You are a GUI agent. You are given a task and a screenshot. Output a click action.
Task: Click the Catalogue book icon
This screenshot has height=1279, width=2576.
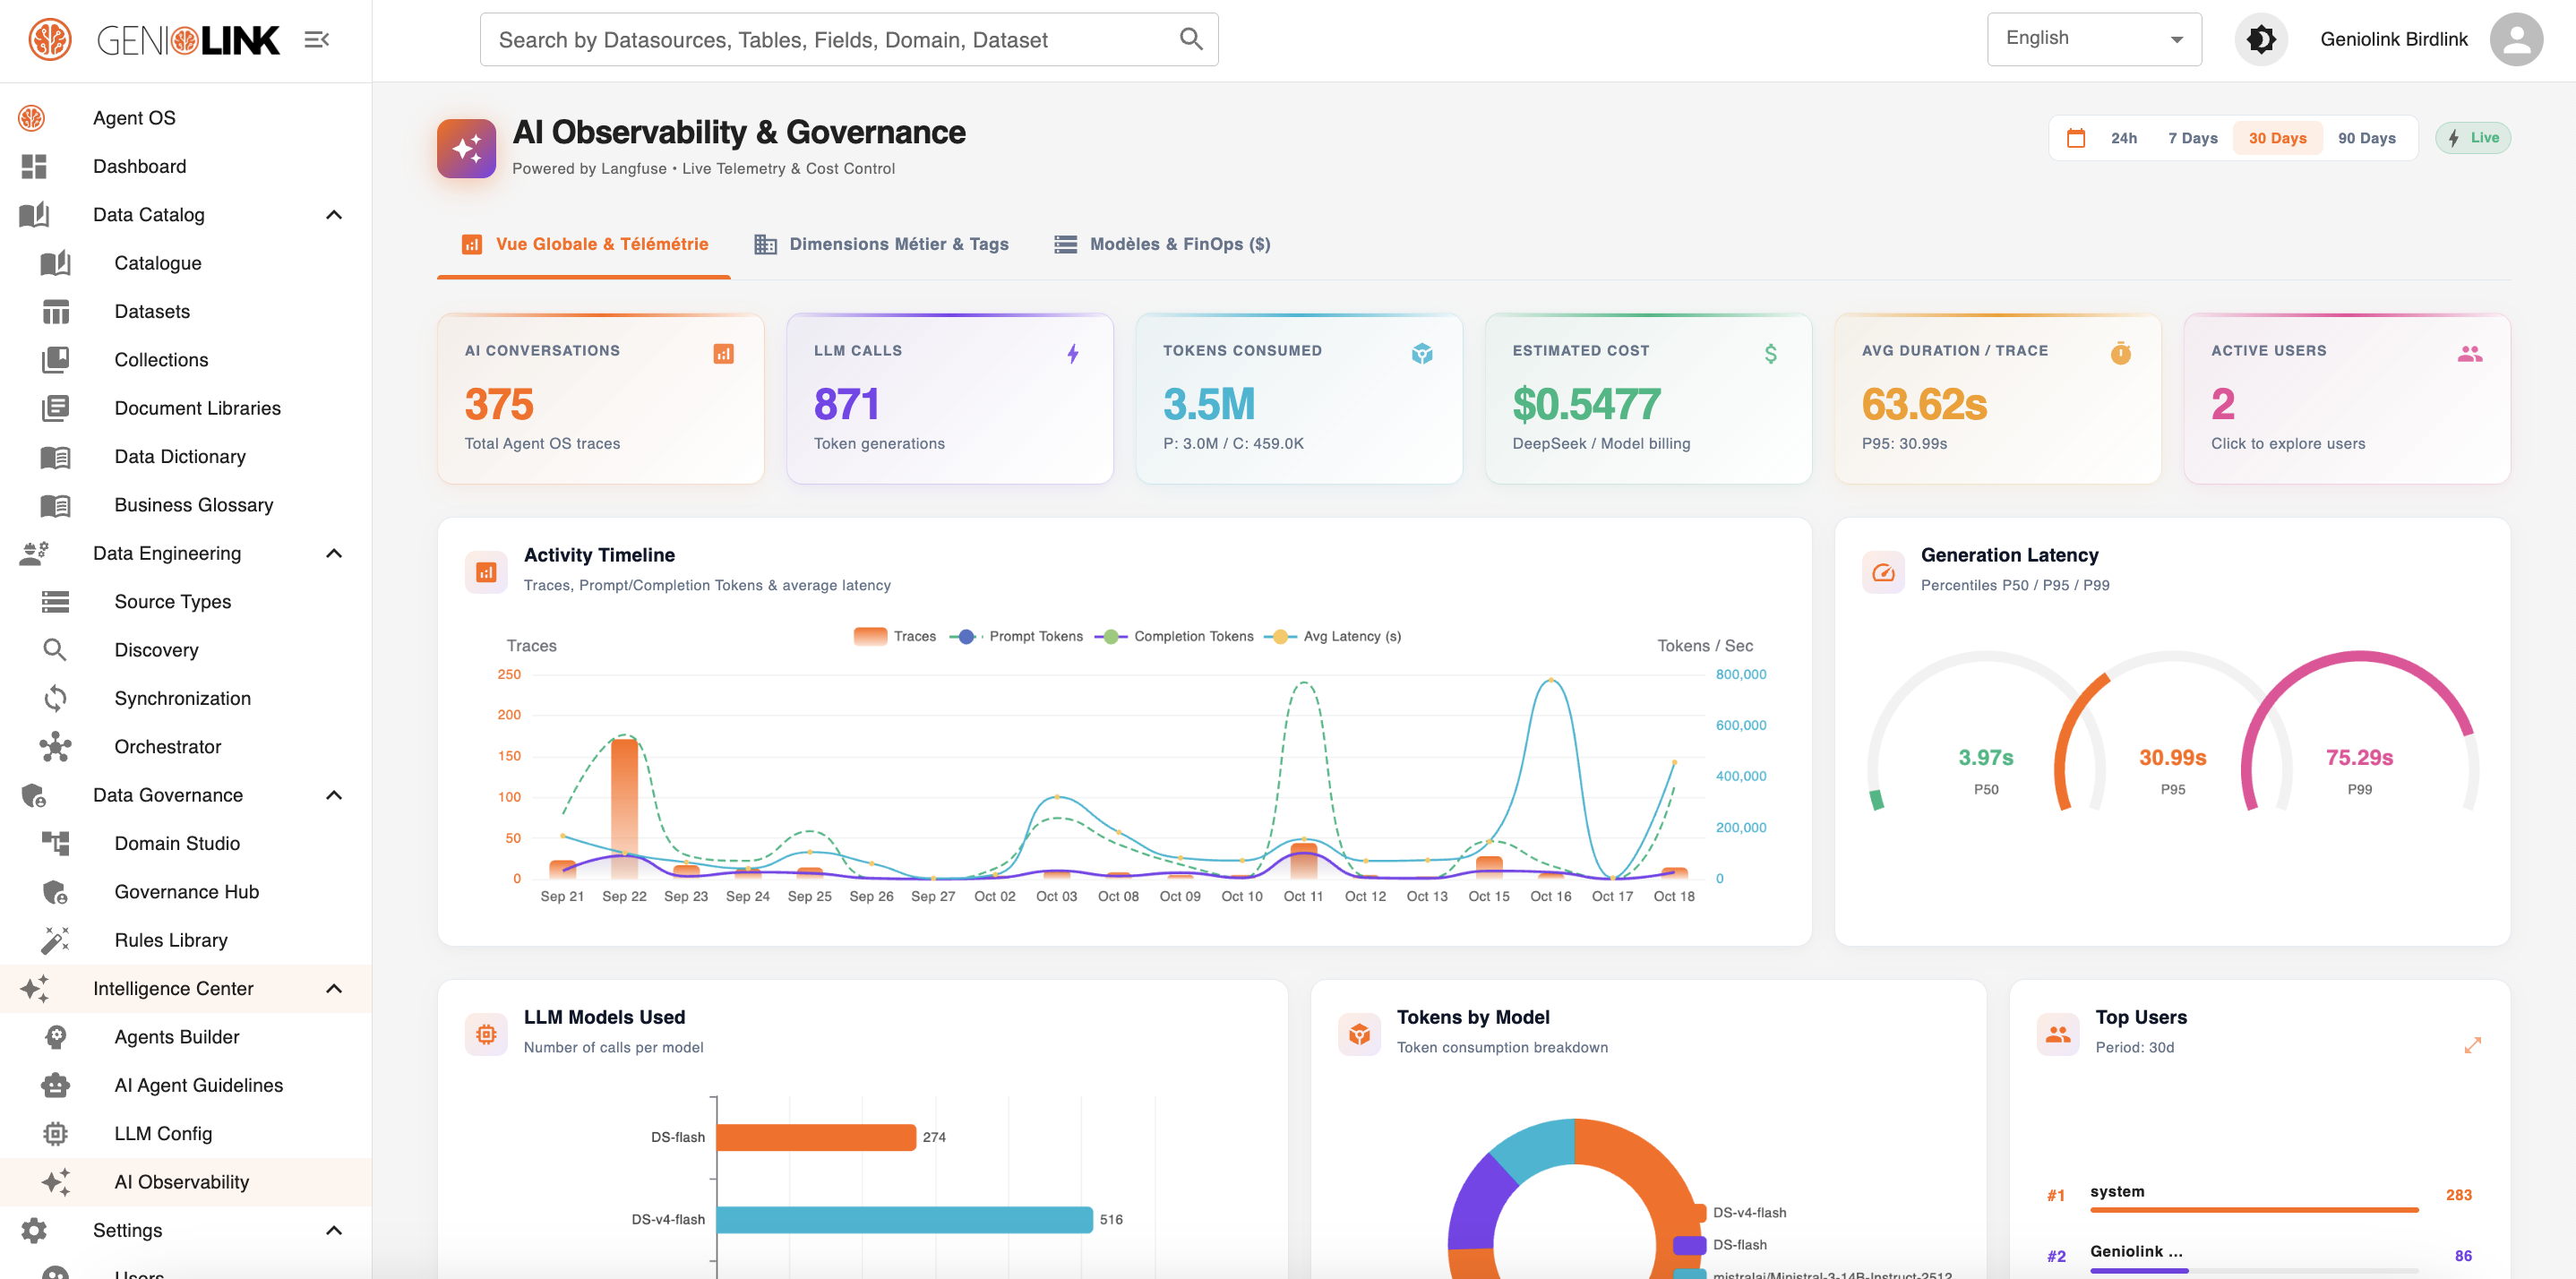[55, 263]
